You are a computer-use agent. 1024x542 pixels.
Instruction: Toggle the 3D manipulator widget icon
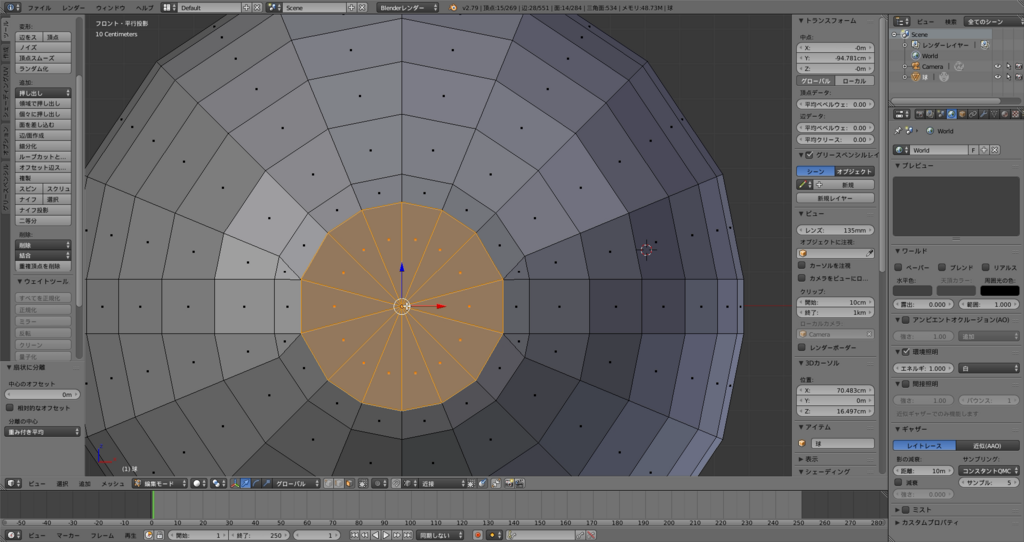tap(235, 483)
